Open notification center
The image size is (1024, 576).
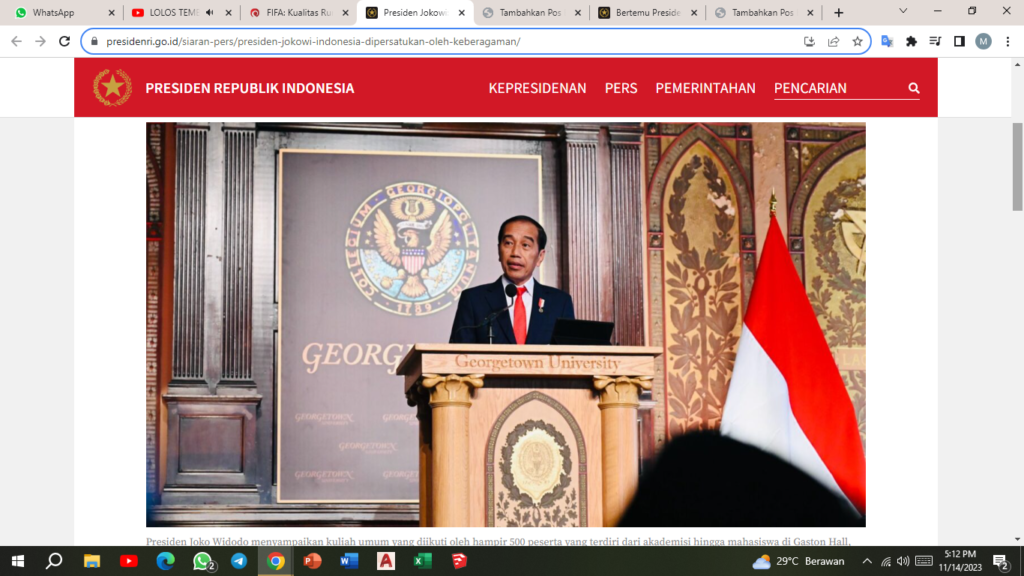tap(1001, 561)
